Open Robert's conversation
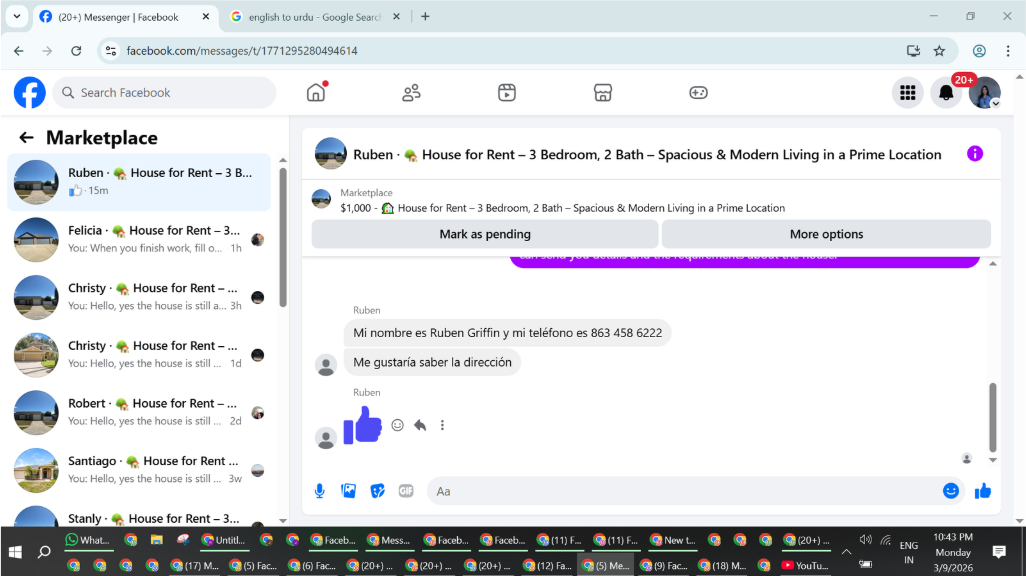 pos(139,412)
